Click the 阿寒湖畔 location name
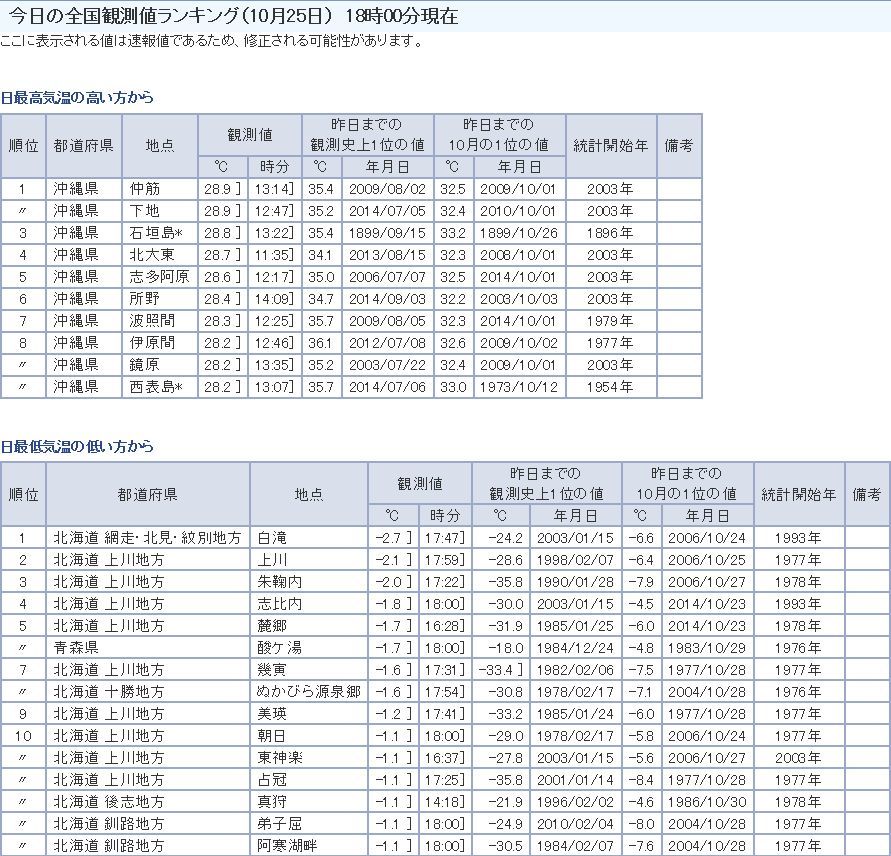The width and height of the screenshot is (891, 856). pyautogui.click(x=287, y=846)
